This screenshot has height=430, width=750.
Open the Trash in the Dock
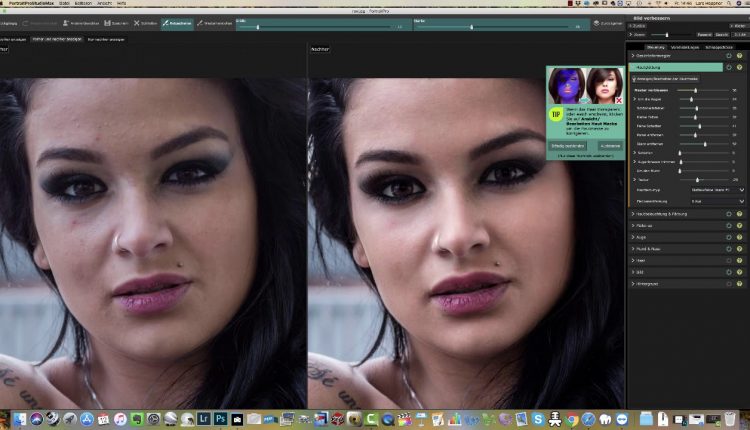(x=730, y=419)
